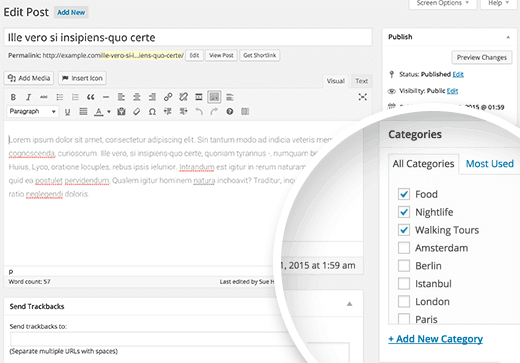Open keyboard shortcuts help icon
This screenshot has width=520, height=363.
tap(230, 112)
